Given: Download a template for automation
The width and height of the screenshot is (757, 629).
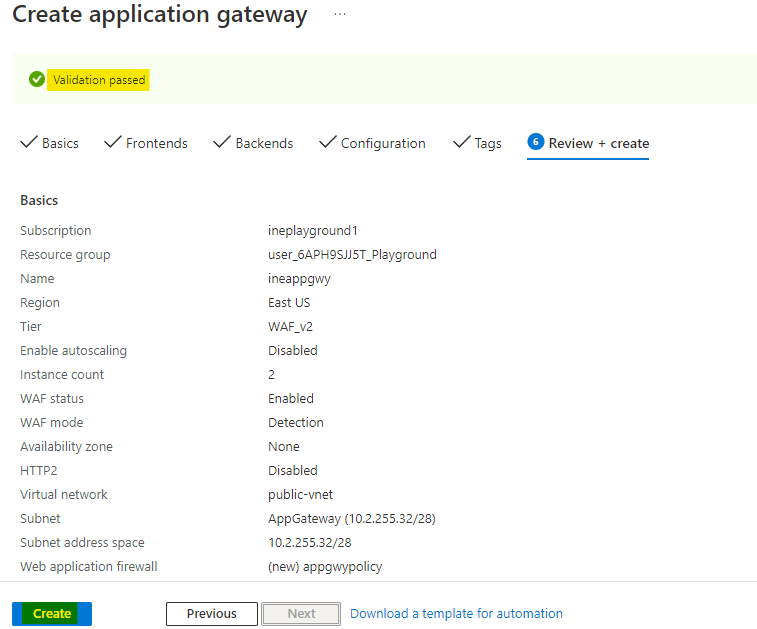Looking at the screenshot, I should 456,614.
